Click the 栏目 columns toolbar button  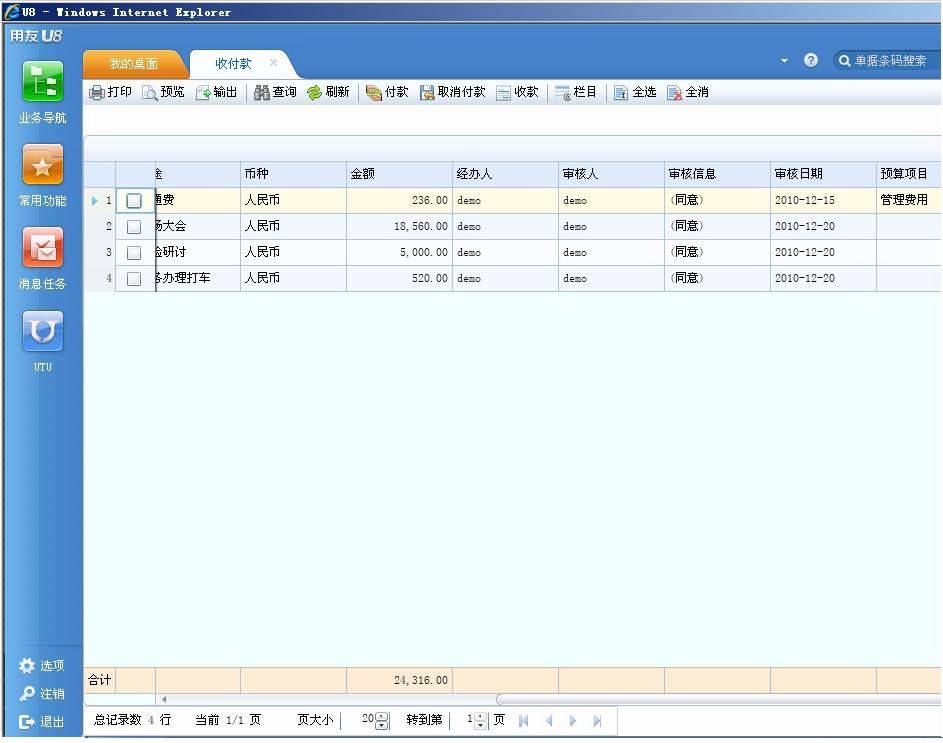(576, 92)
